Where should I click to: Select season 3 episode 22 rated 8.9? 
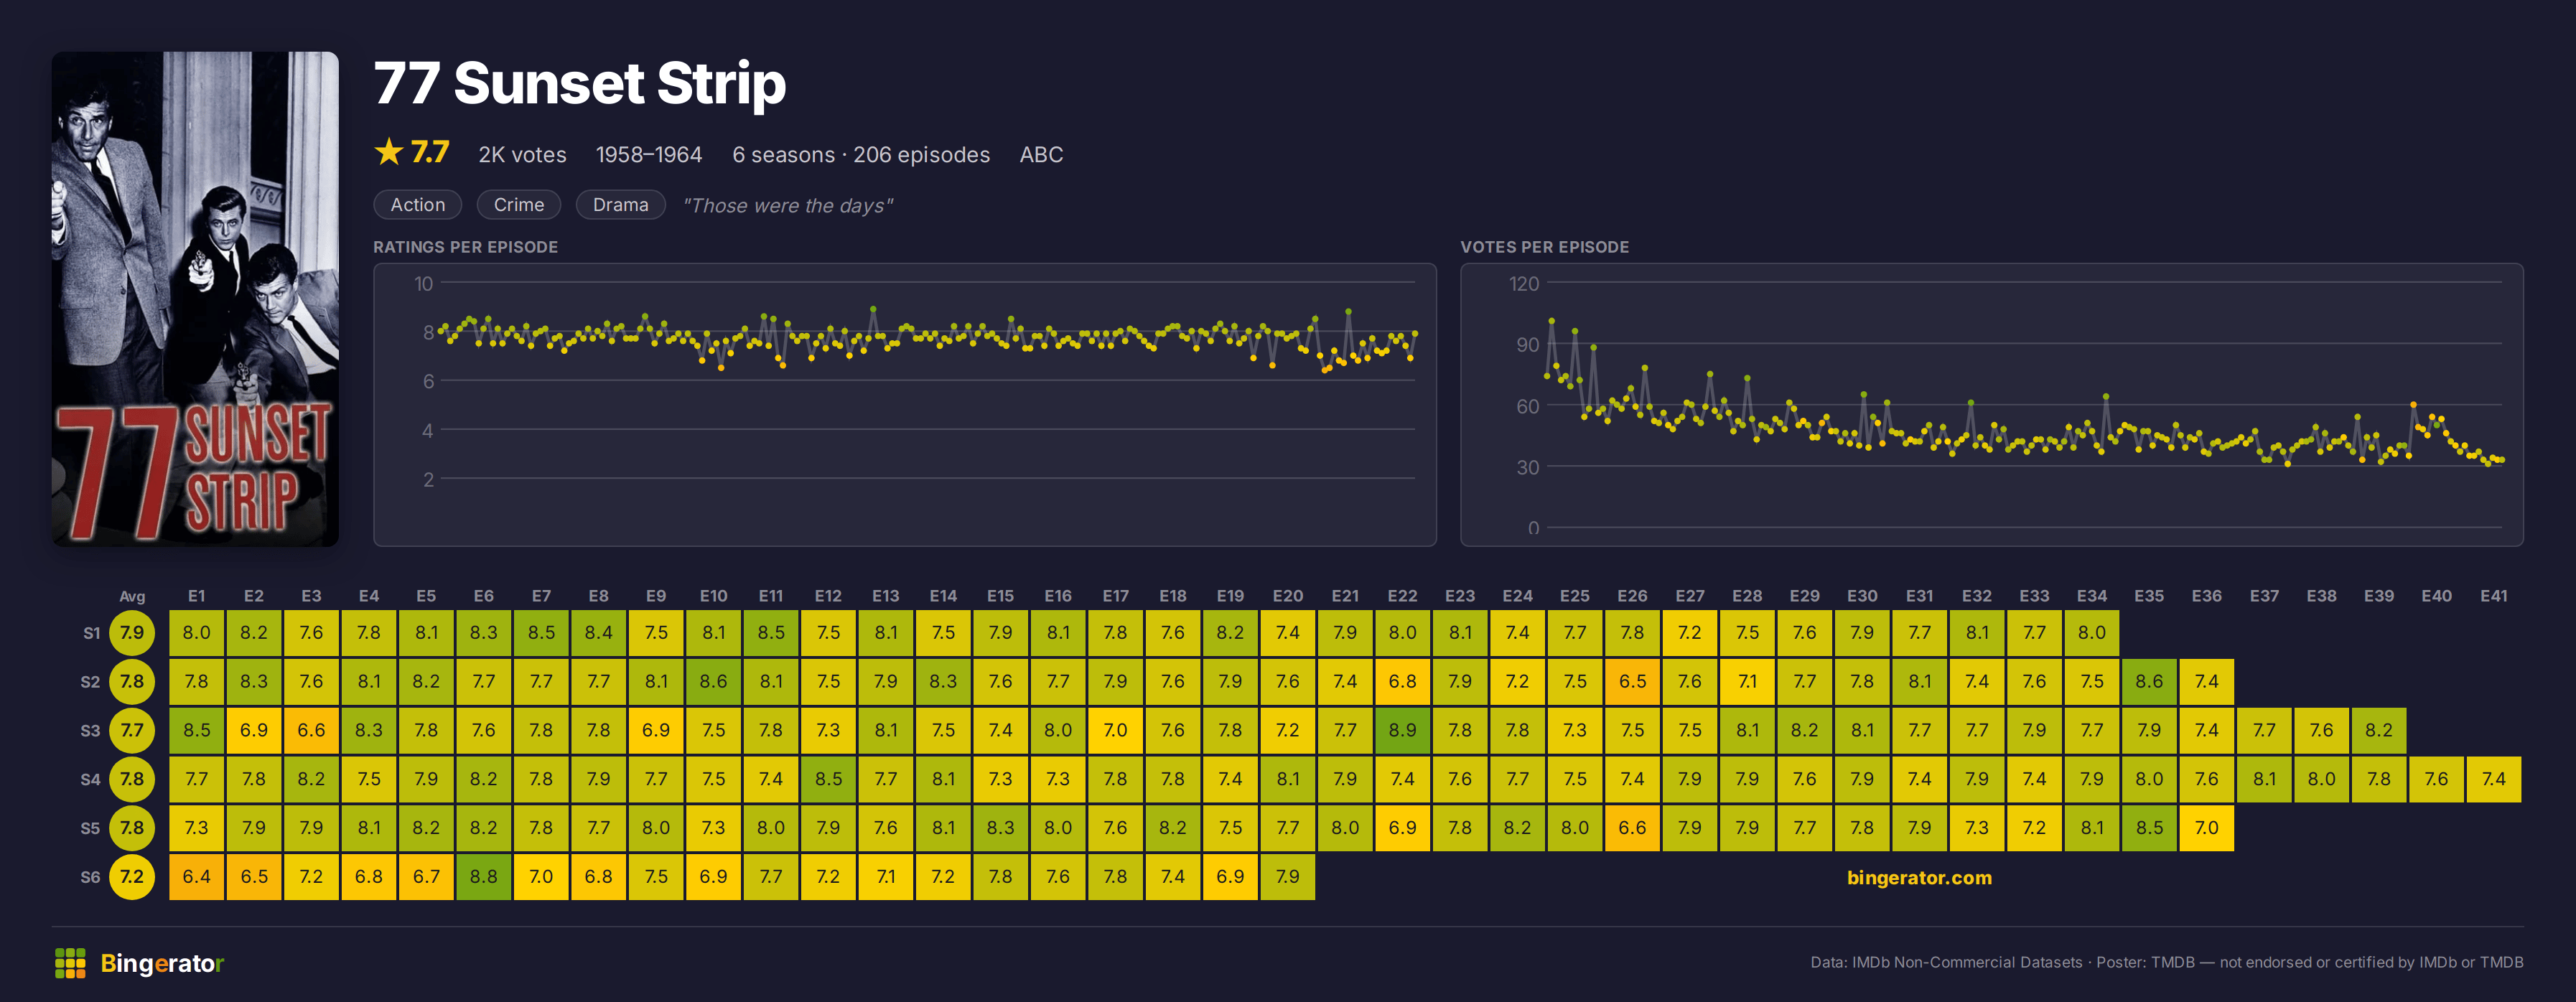coord(1402,730)
